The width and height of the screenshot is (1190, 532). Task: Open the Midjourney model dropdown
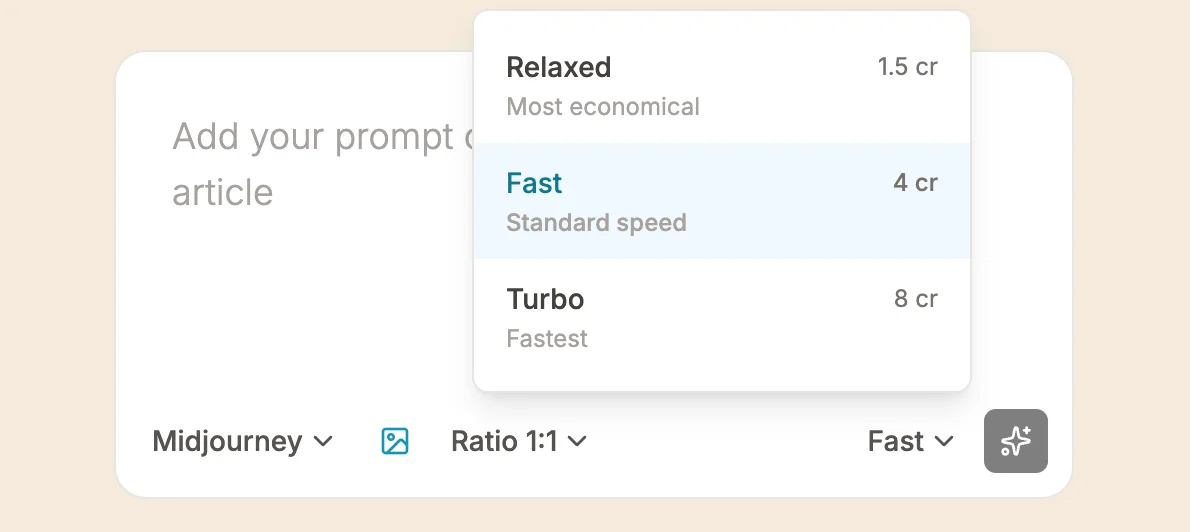[242, 441]
